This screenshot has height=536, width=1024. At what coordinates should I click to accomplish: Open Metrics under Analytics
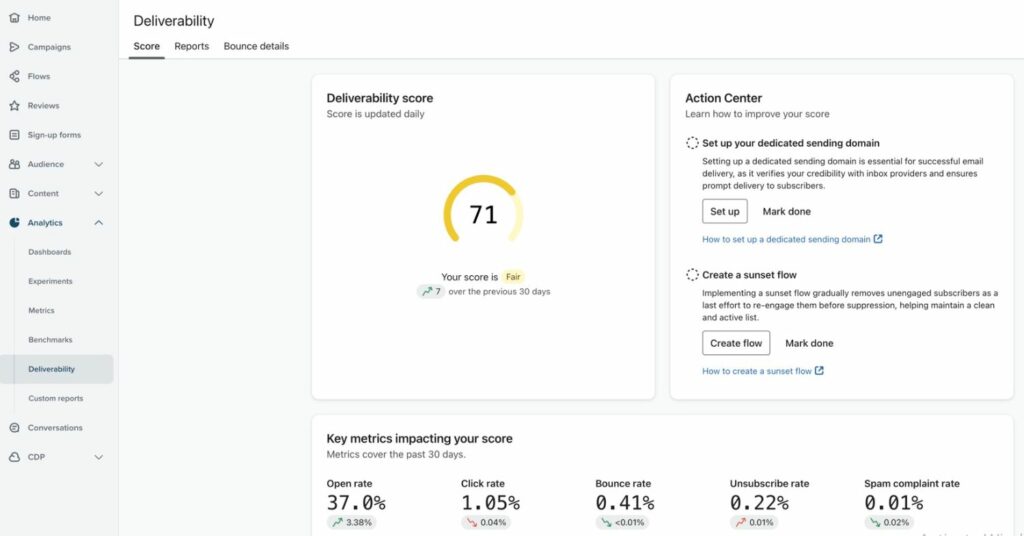[x=41, y=311]
